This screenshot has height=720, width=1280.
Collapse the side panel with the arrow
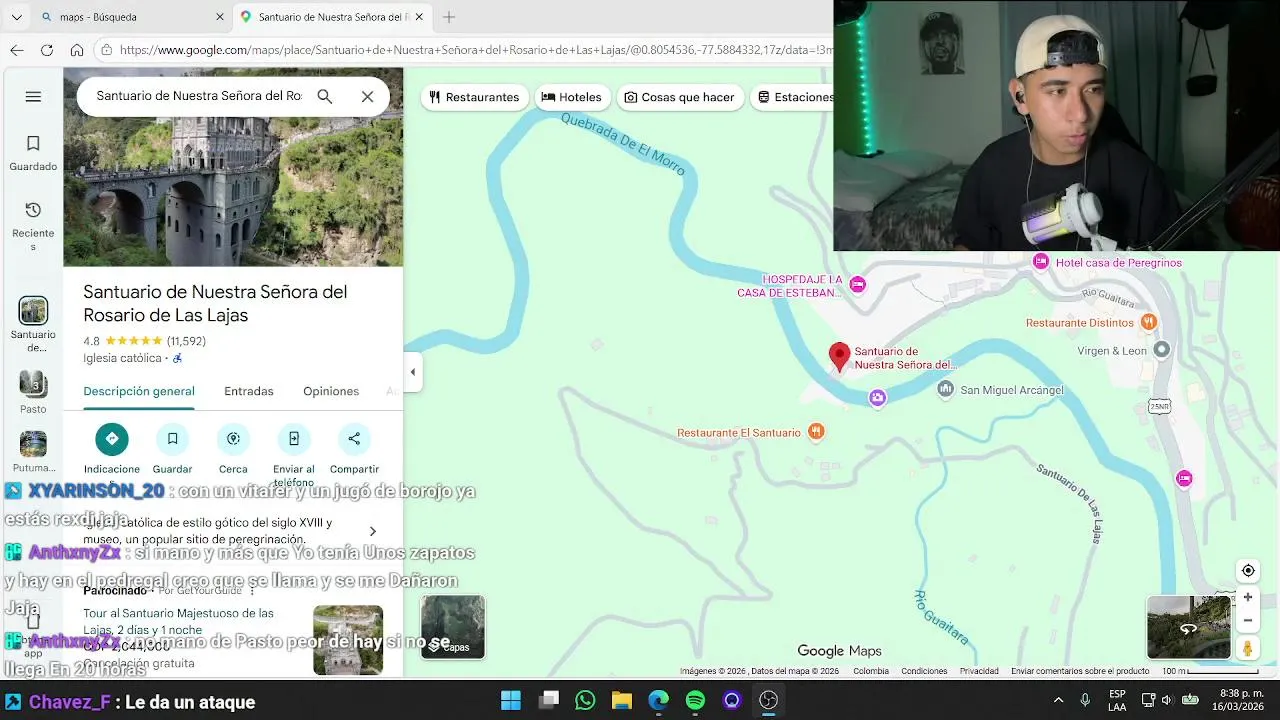click(412, 372)
